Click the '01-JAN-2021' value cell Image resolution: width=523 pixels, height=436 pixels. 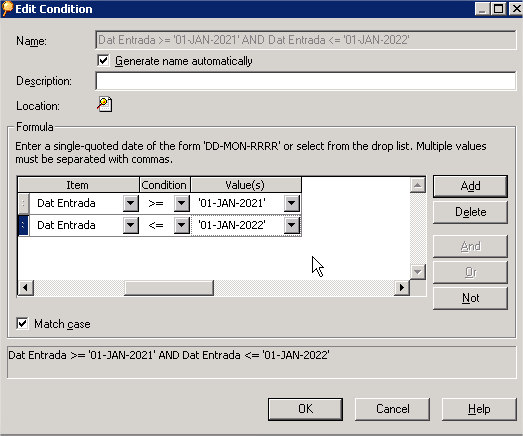[237, 203]
